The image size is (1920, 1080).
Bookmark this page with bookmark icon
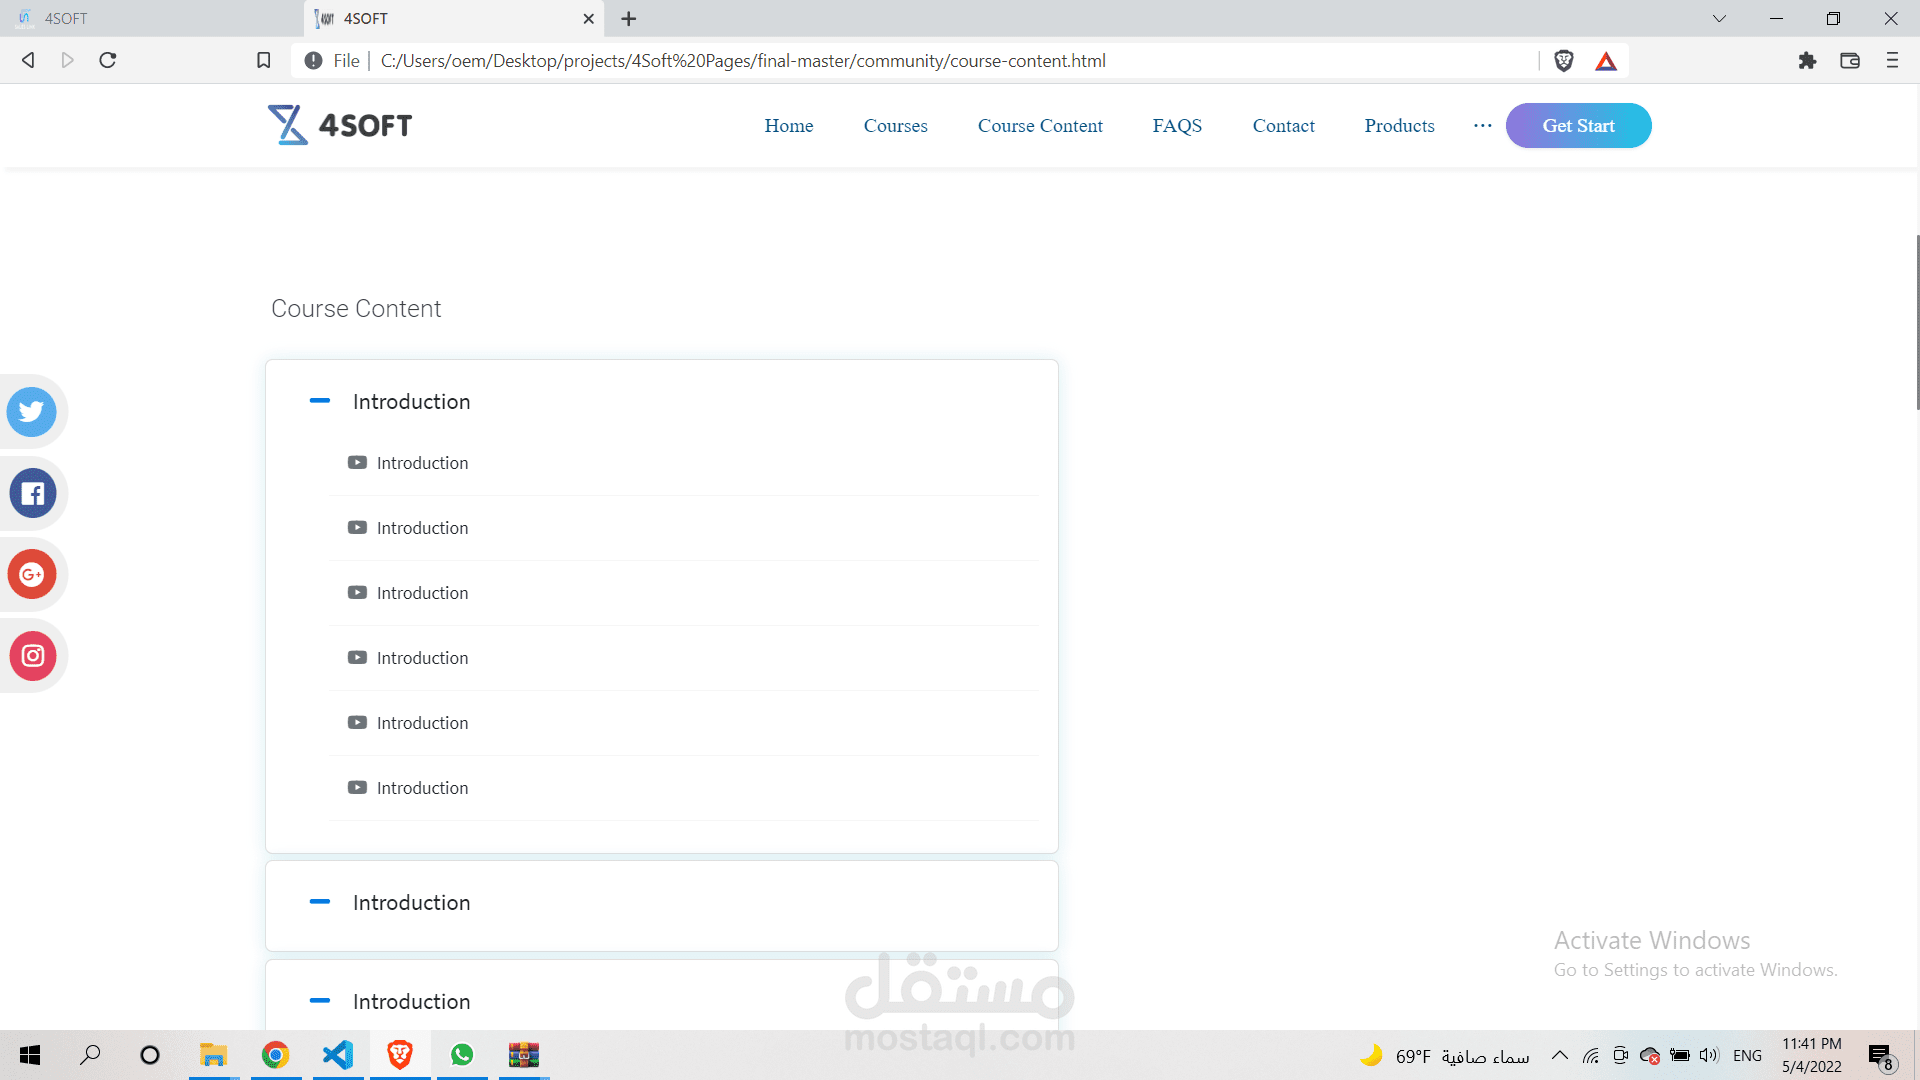(x=263, y=61)
